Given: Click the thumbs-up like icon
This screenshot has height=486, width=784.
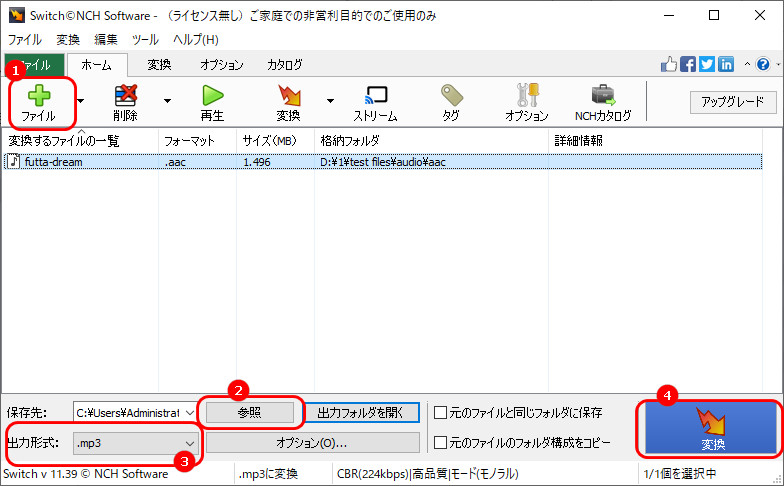Looking at the screenshot, I should (x=668, y=64).
